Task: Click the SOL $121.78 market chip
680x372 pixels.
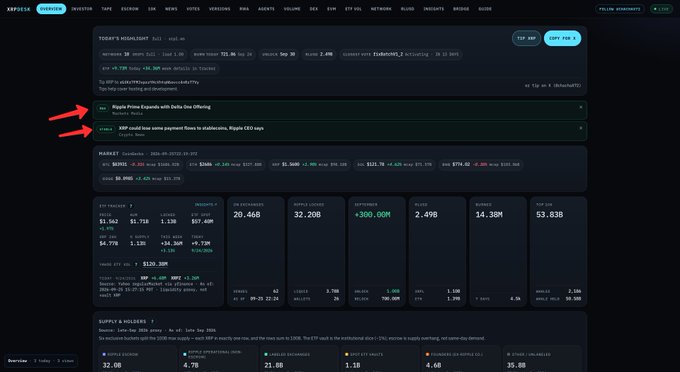Action: tap(394, 165)
